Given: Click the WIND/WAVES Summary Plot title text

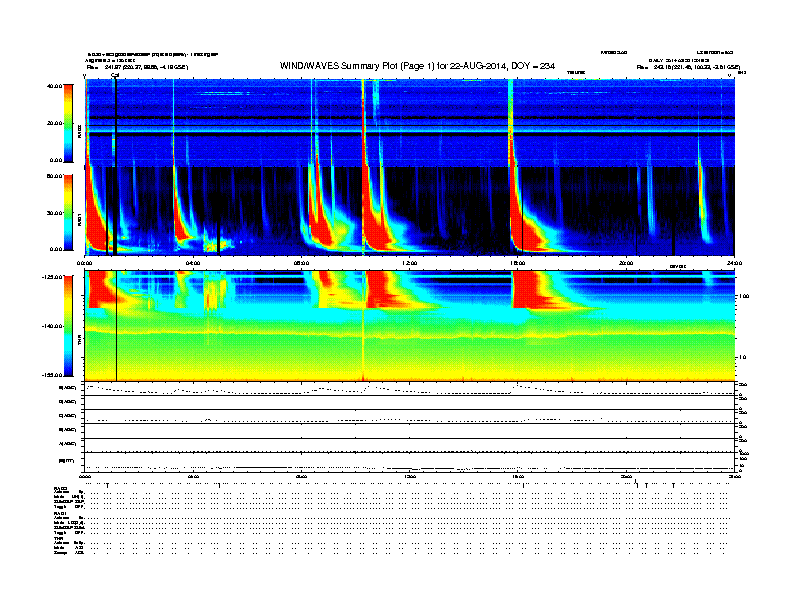Looking at the screenshot, I should pyautogui.click(x=417, y=66).
